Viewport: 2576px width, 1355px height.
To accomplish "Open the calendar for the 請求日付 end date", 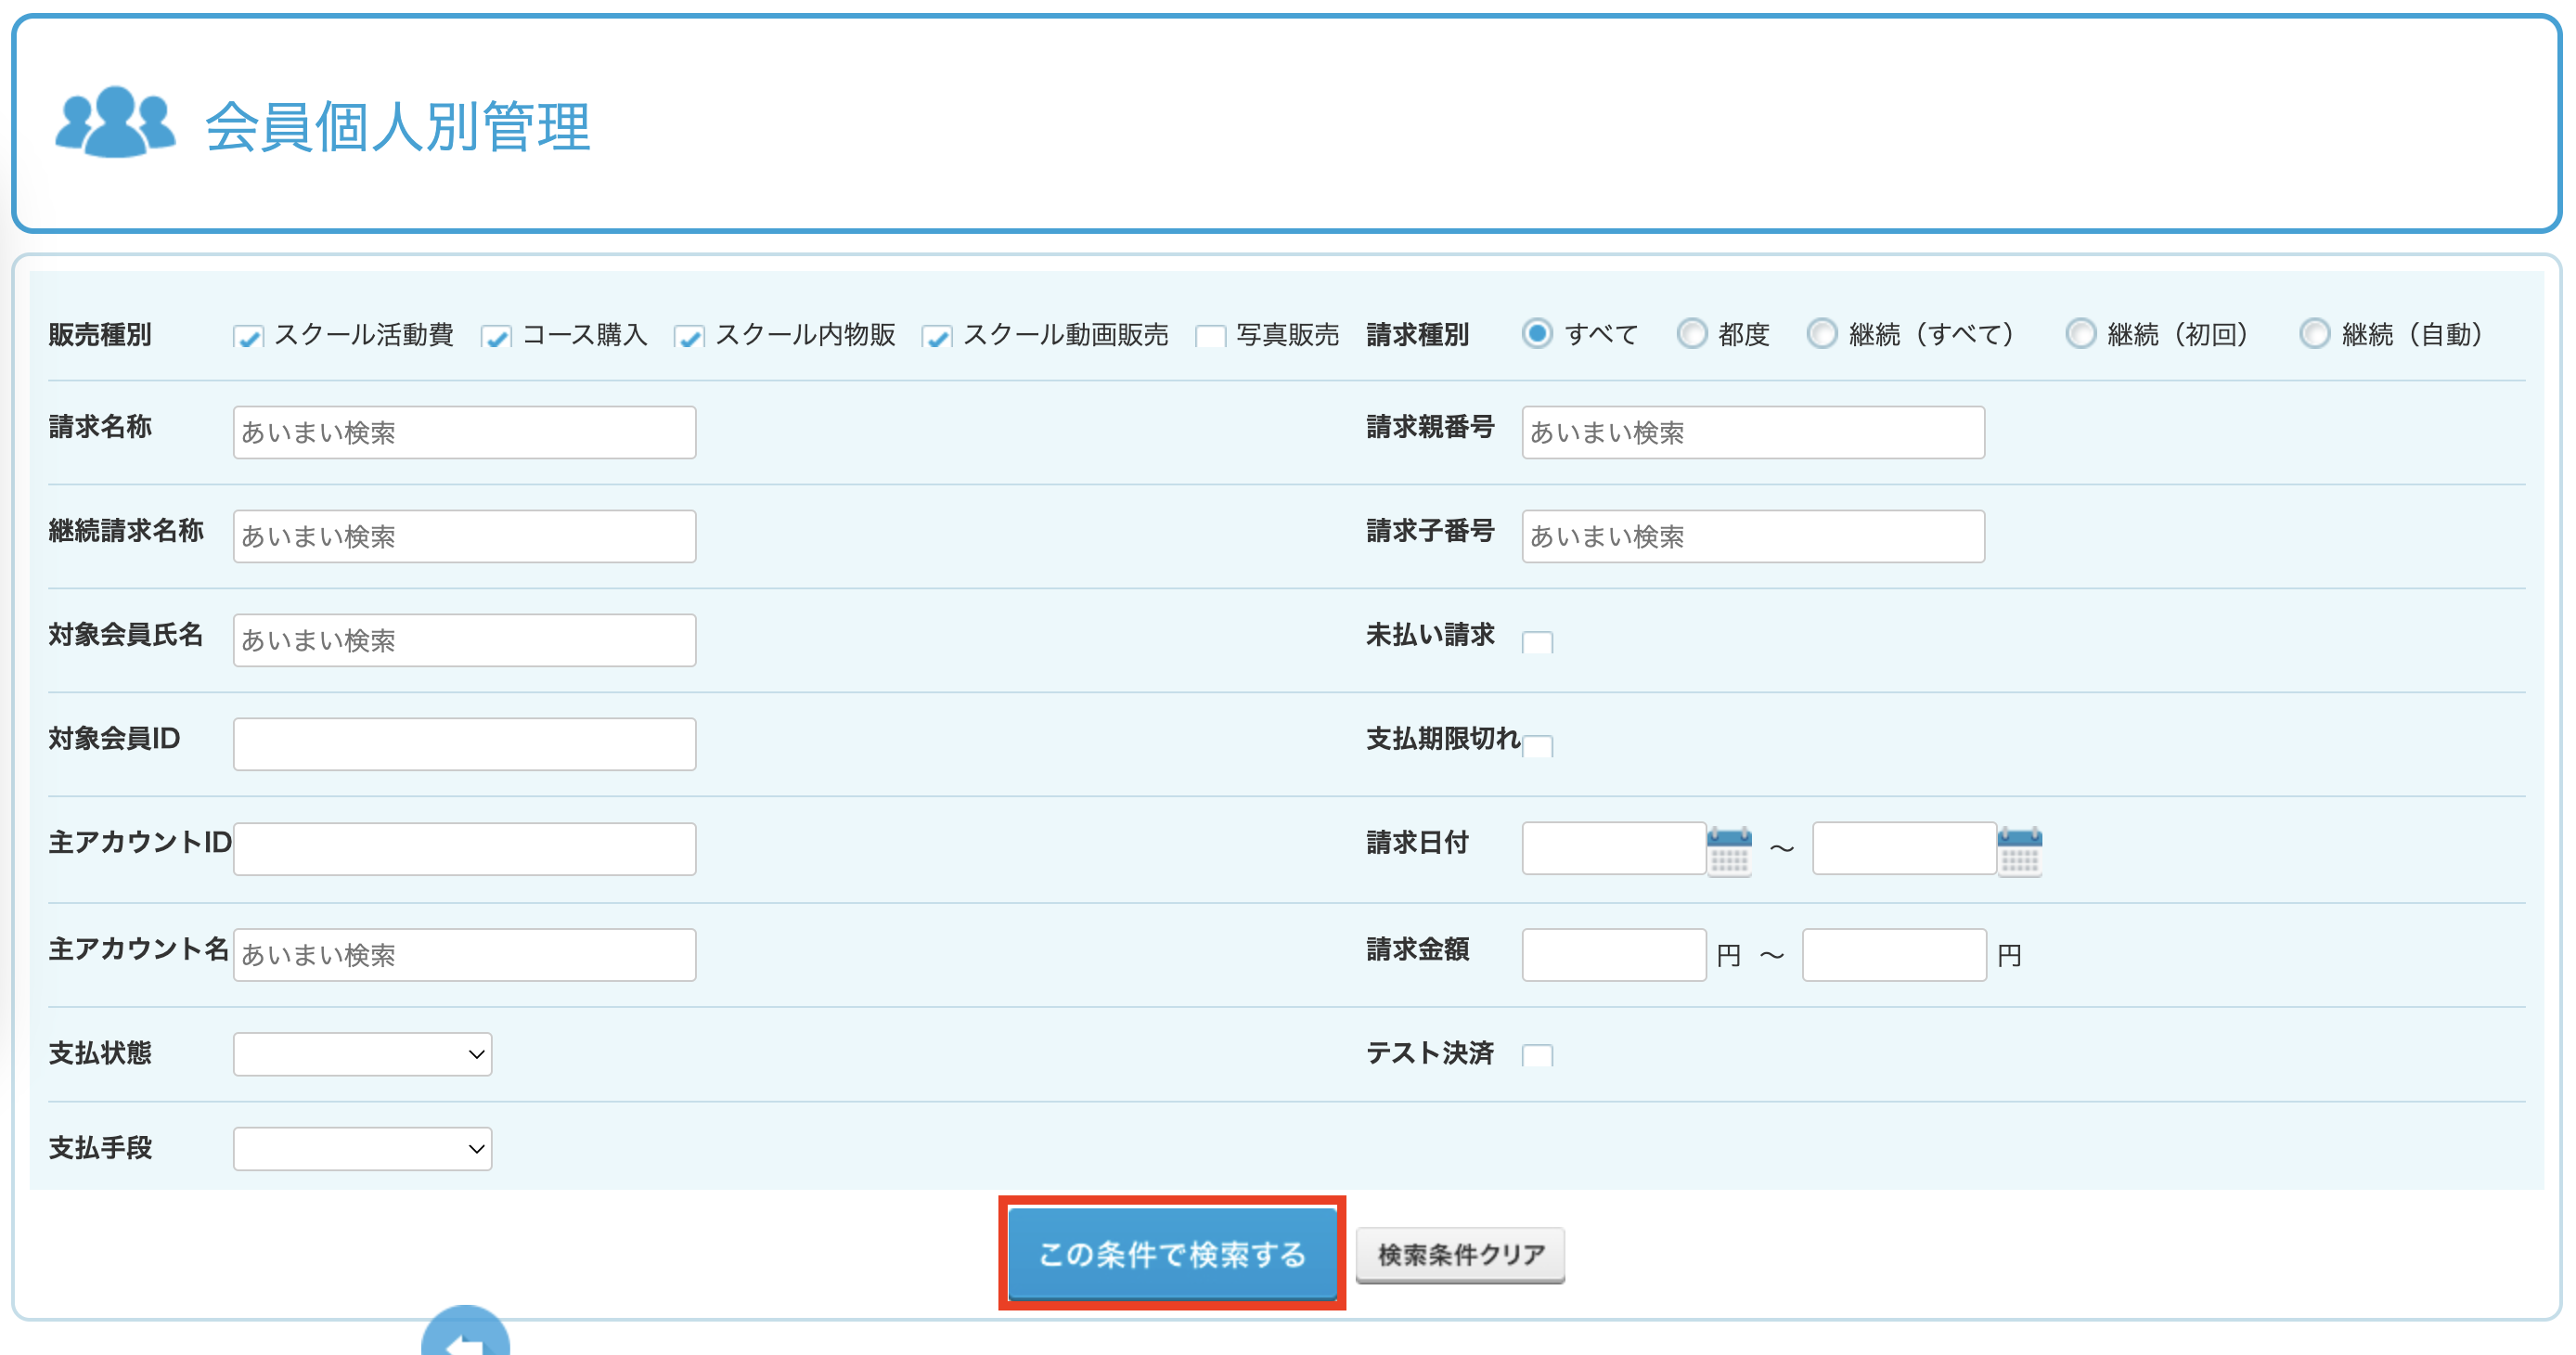I will click(2019, 850).
